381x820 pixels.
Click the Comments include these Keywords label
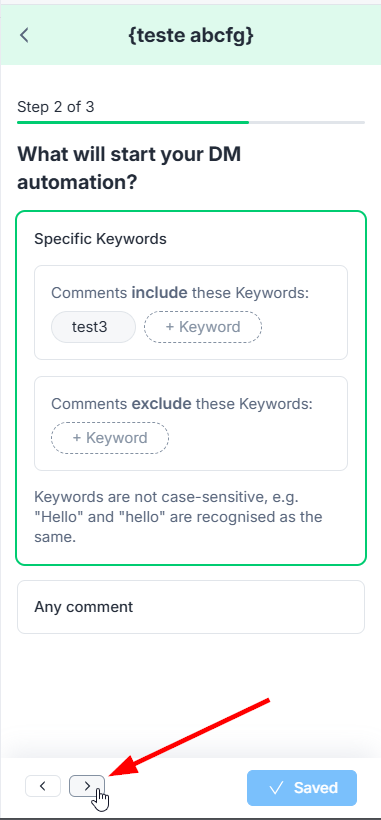(180, 293)
